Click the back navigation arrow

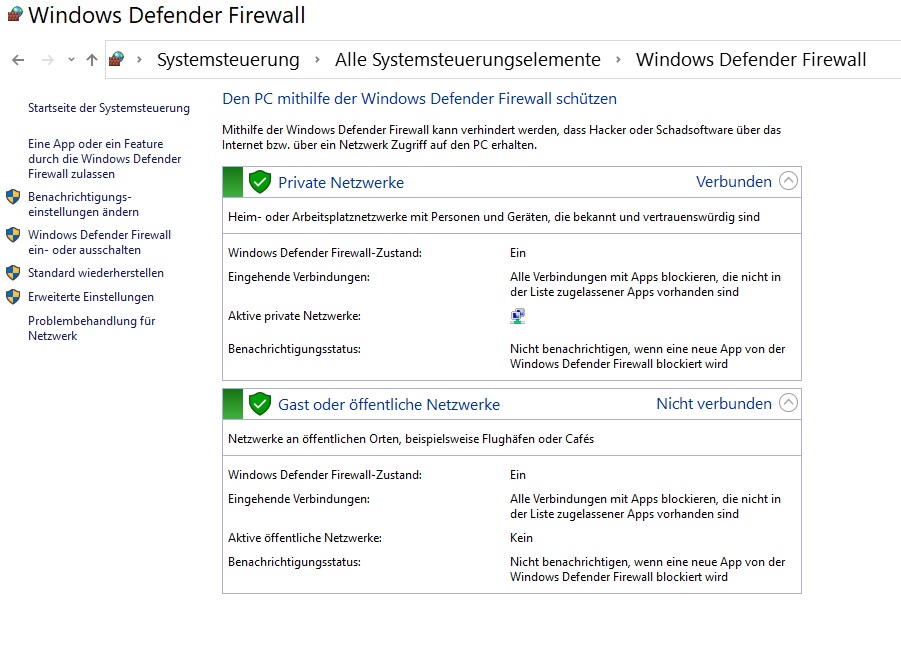pos(18,60)
